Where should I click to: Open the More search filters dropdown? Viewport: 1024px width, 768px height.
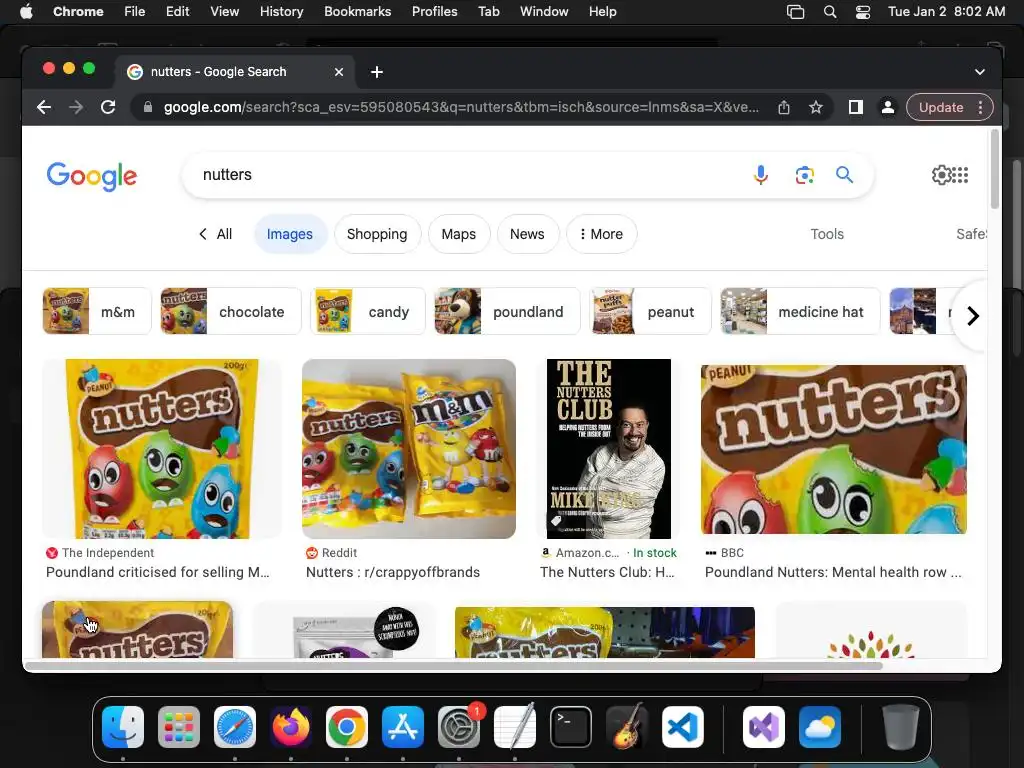pyautogui.click(x=601, y=234)
